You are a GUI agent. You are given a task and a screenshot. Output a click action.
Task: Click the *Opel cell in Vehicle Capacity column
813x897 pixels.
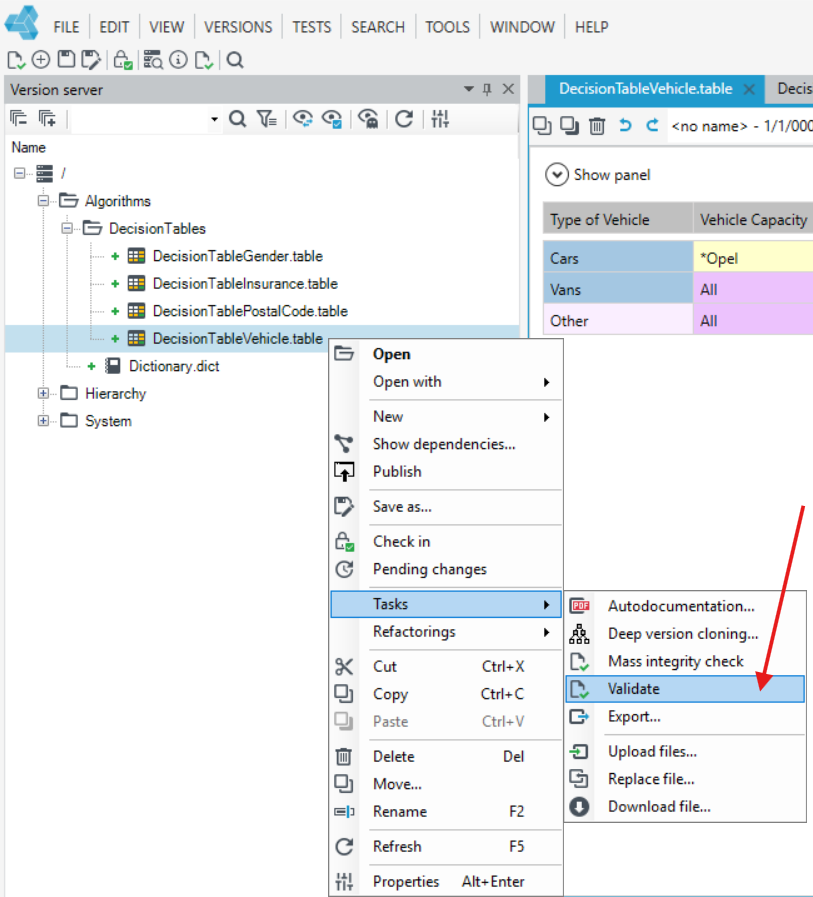coord(753,257)
